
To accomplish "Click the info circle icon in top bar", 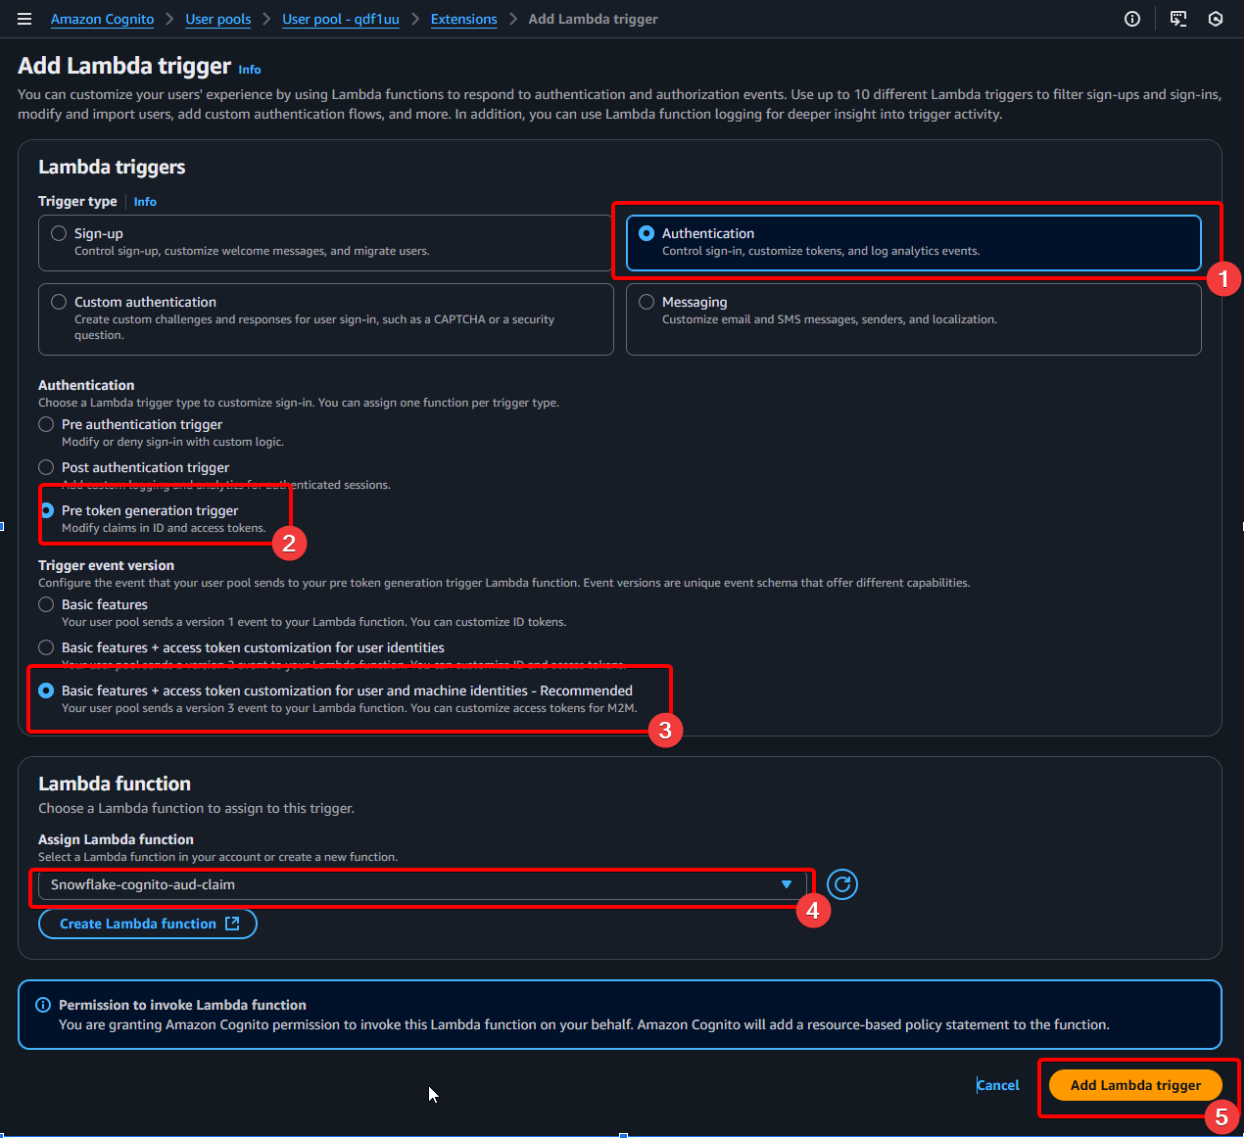I will coord(1132,19).
